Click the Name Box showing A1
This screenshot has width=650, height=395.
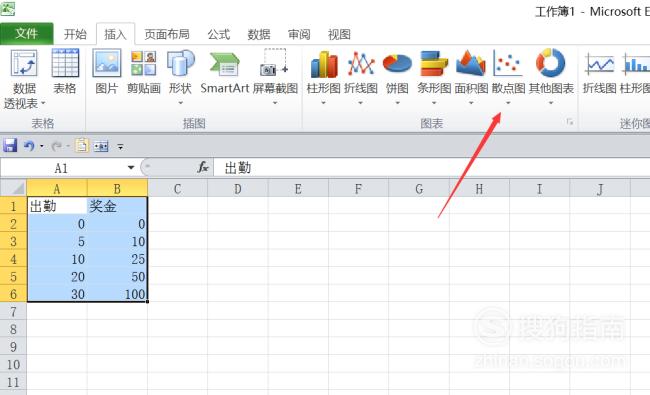[61, 168]
